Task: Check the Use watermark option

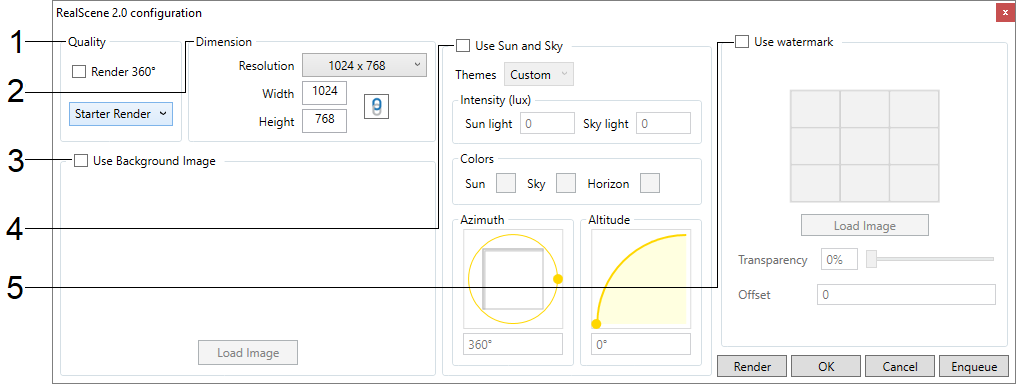Action: (742, 42)
